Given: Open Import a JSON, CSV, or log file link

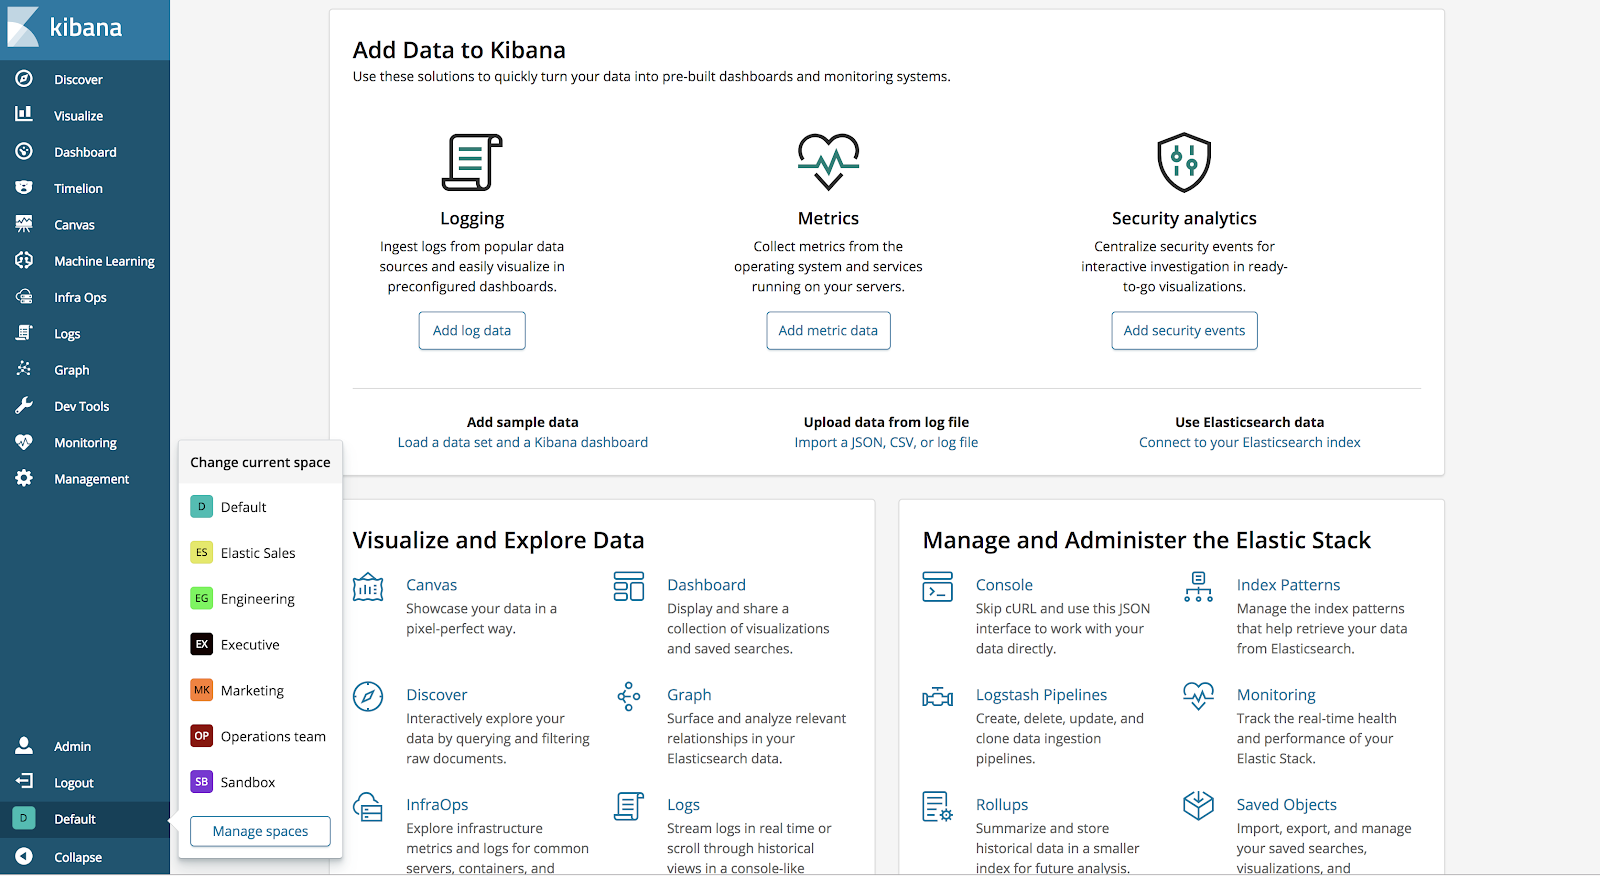Looking at the screenshot, I should [x=886, y=442].
